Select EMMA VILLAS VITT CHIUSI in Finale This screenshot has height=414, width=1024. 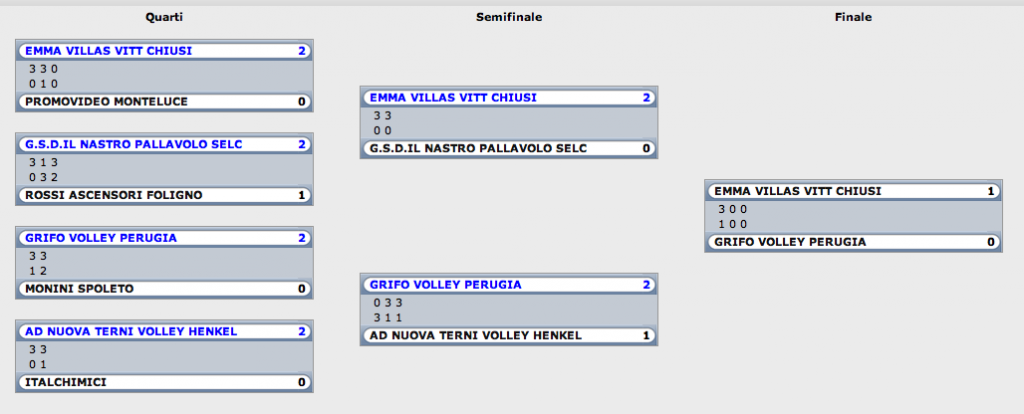pos(854,191)
